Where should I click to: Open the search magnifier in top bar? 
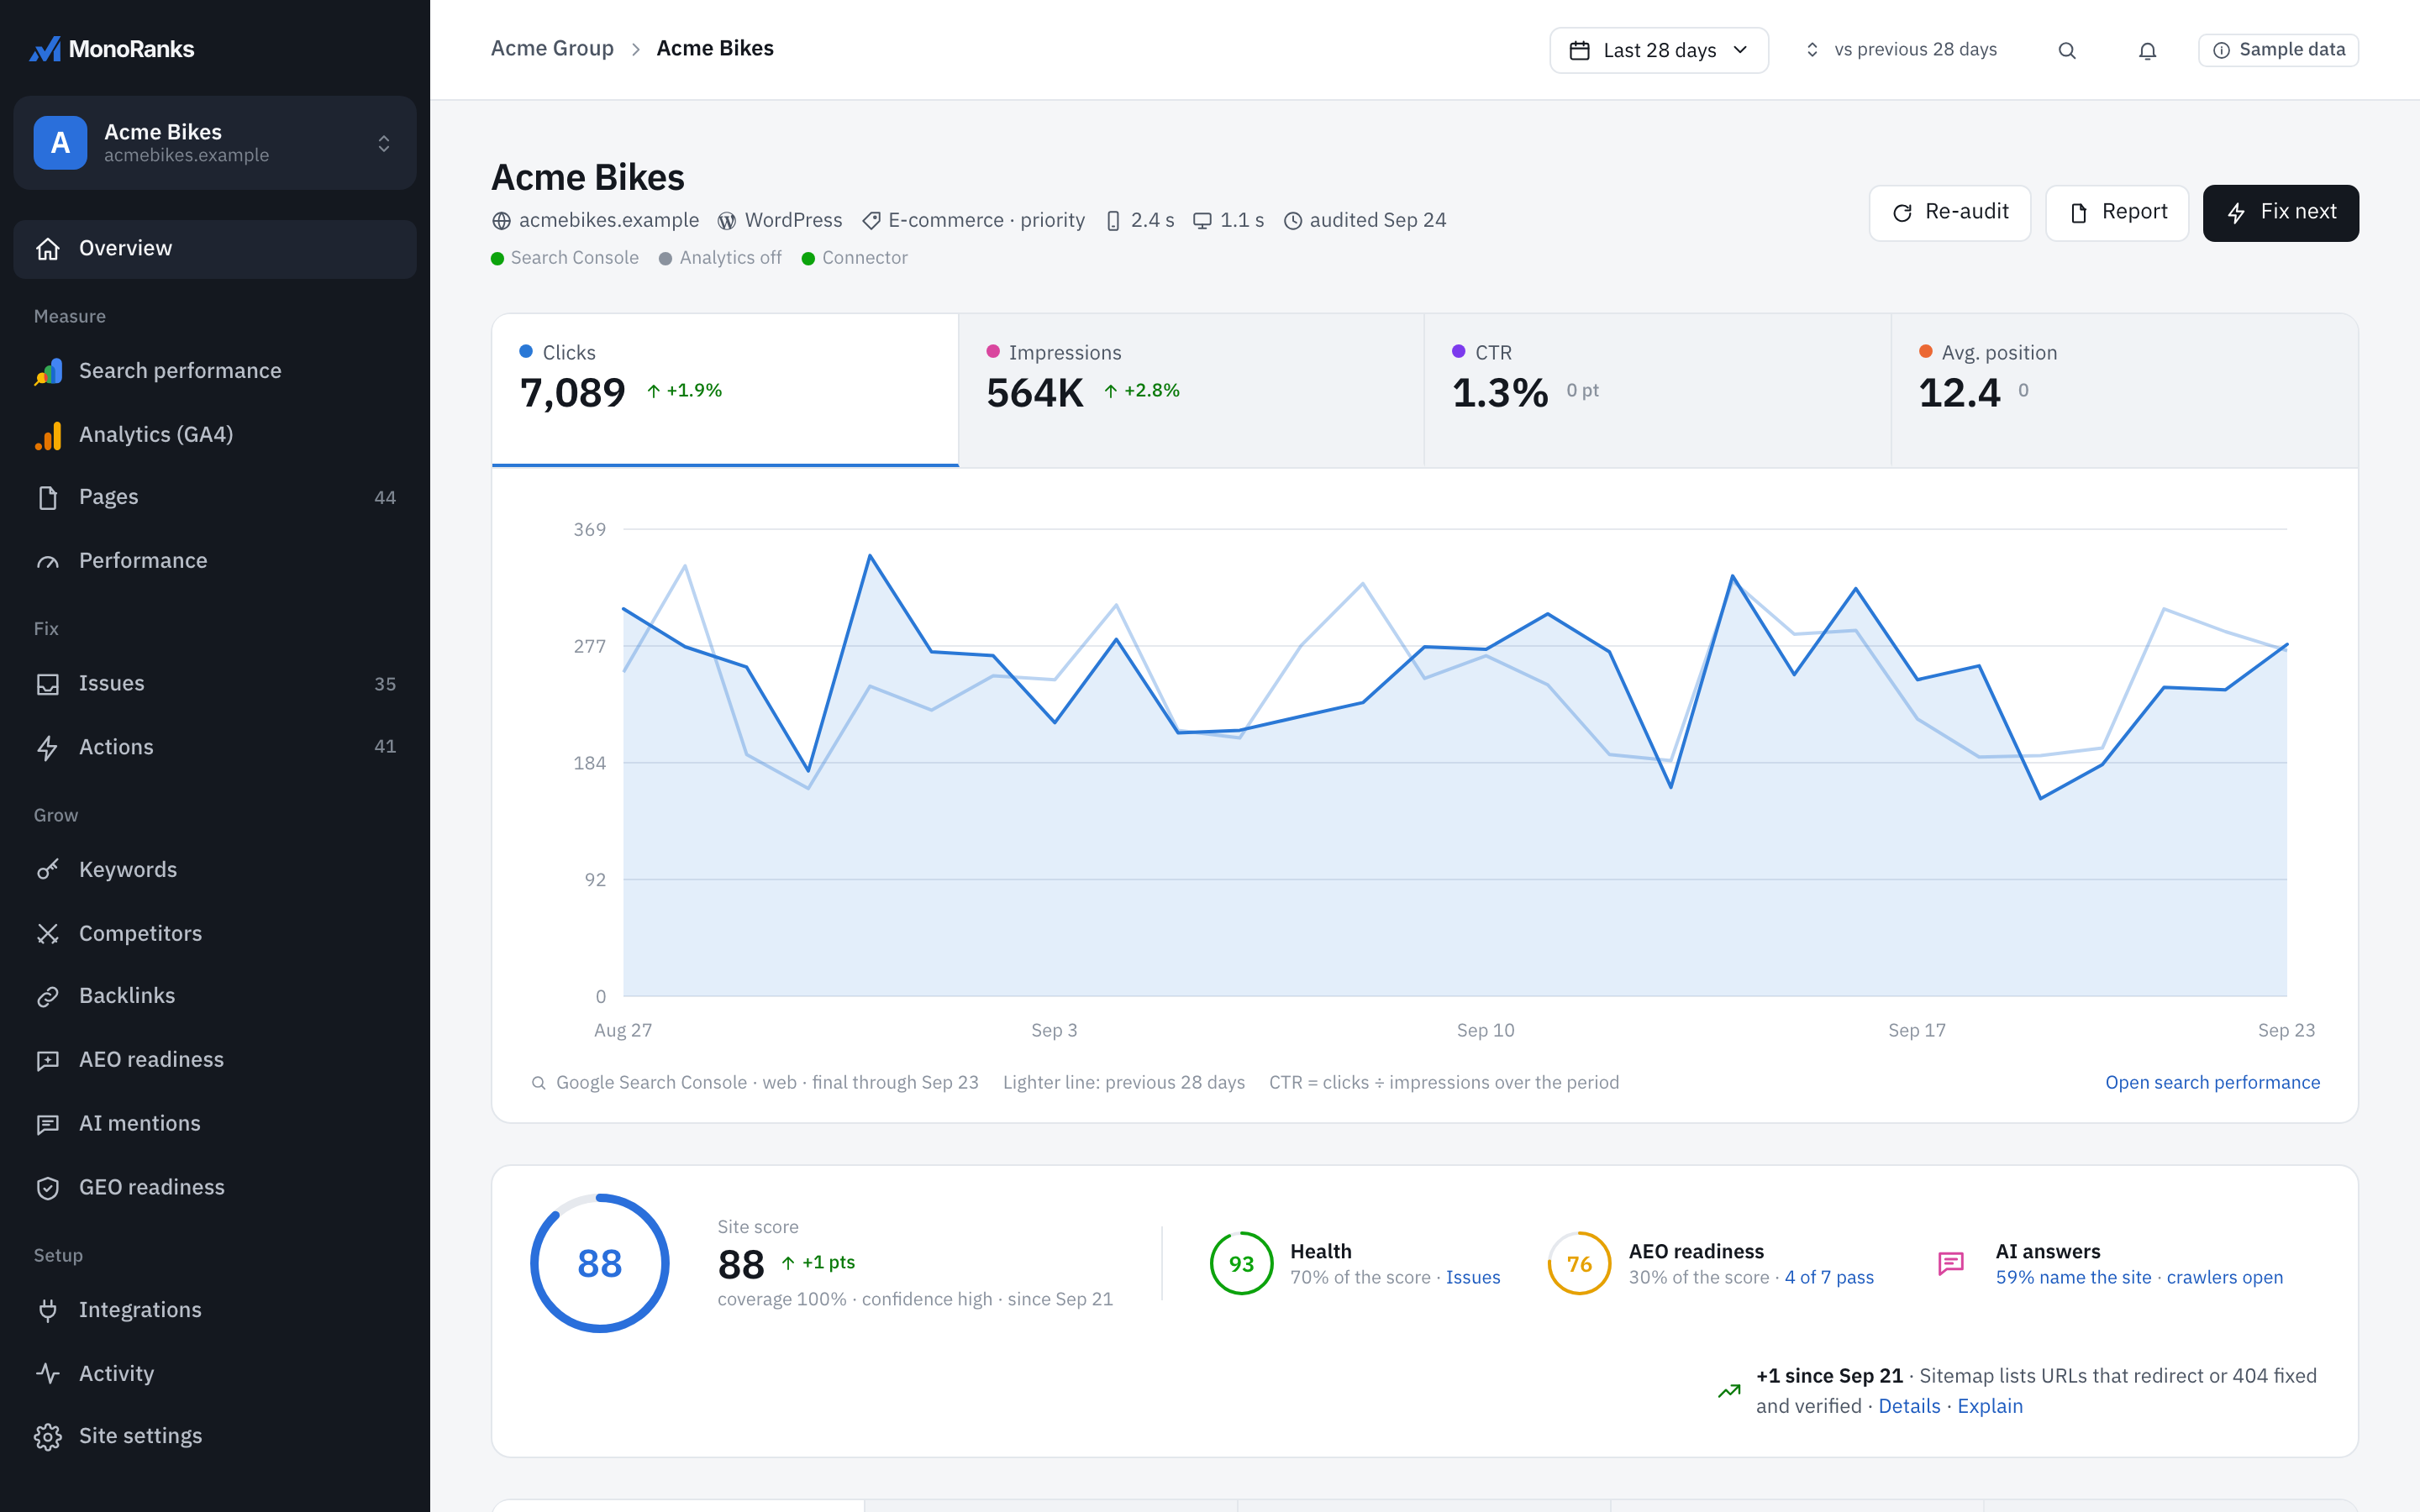click(x=2067, y=50)
